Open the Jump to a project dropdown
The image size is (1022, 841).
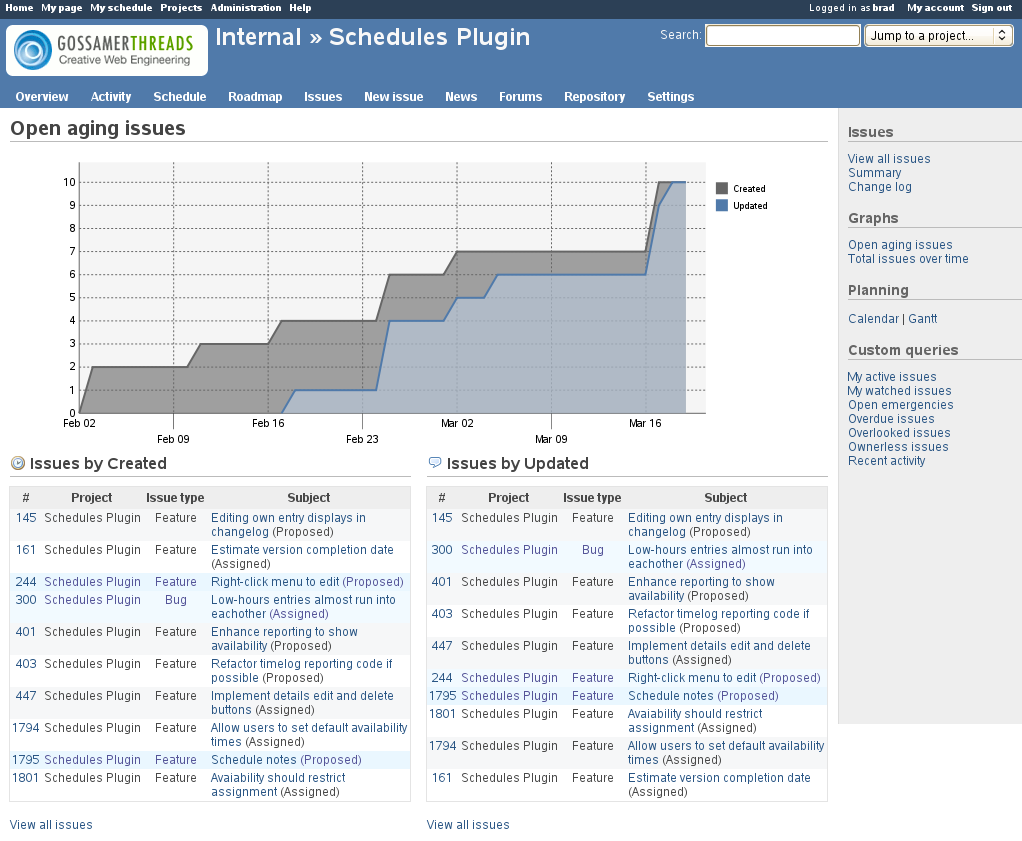click(939, 36)
